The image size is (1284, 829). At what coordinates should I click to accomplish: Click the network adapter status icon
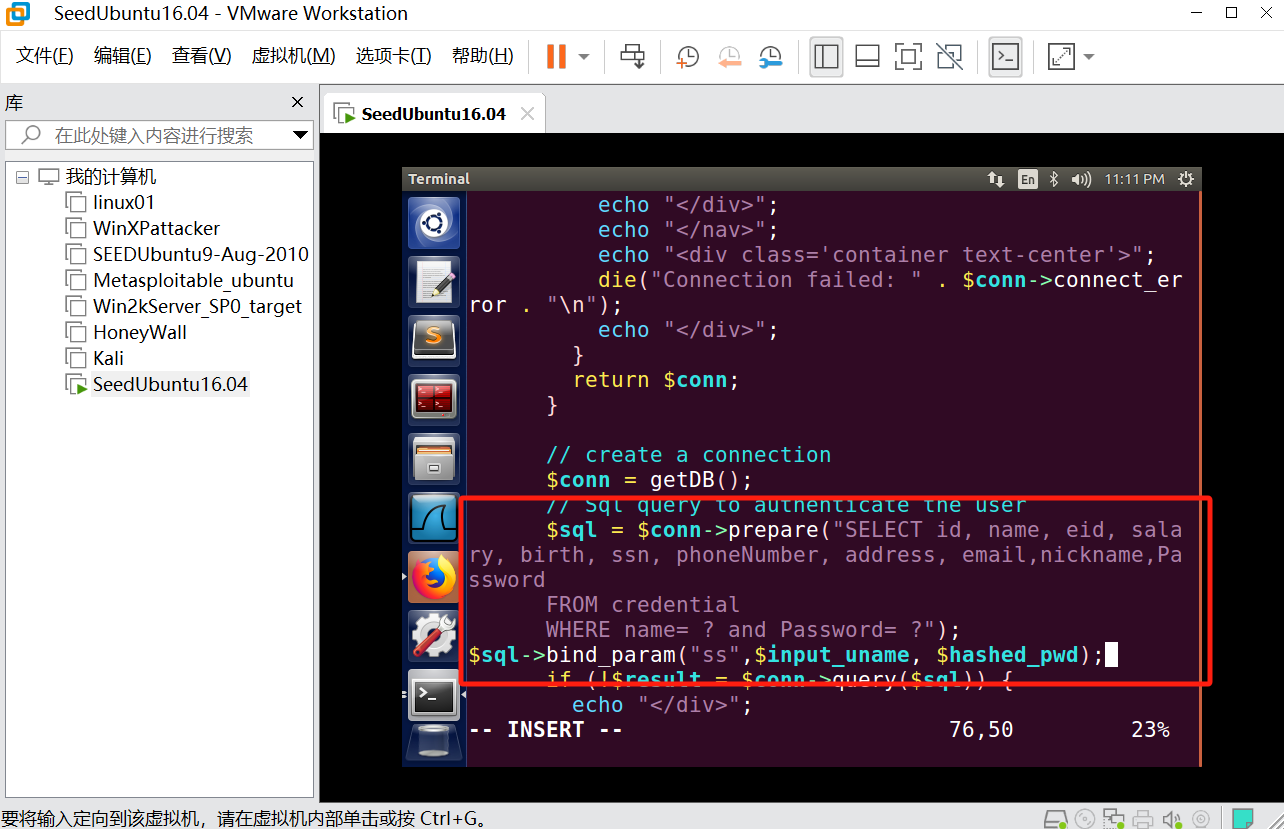1114,818
